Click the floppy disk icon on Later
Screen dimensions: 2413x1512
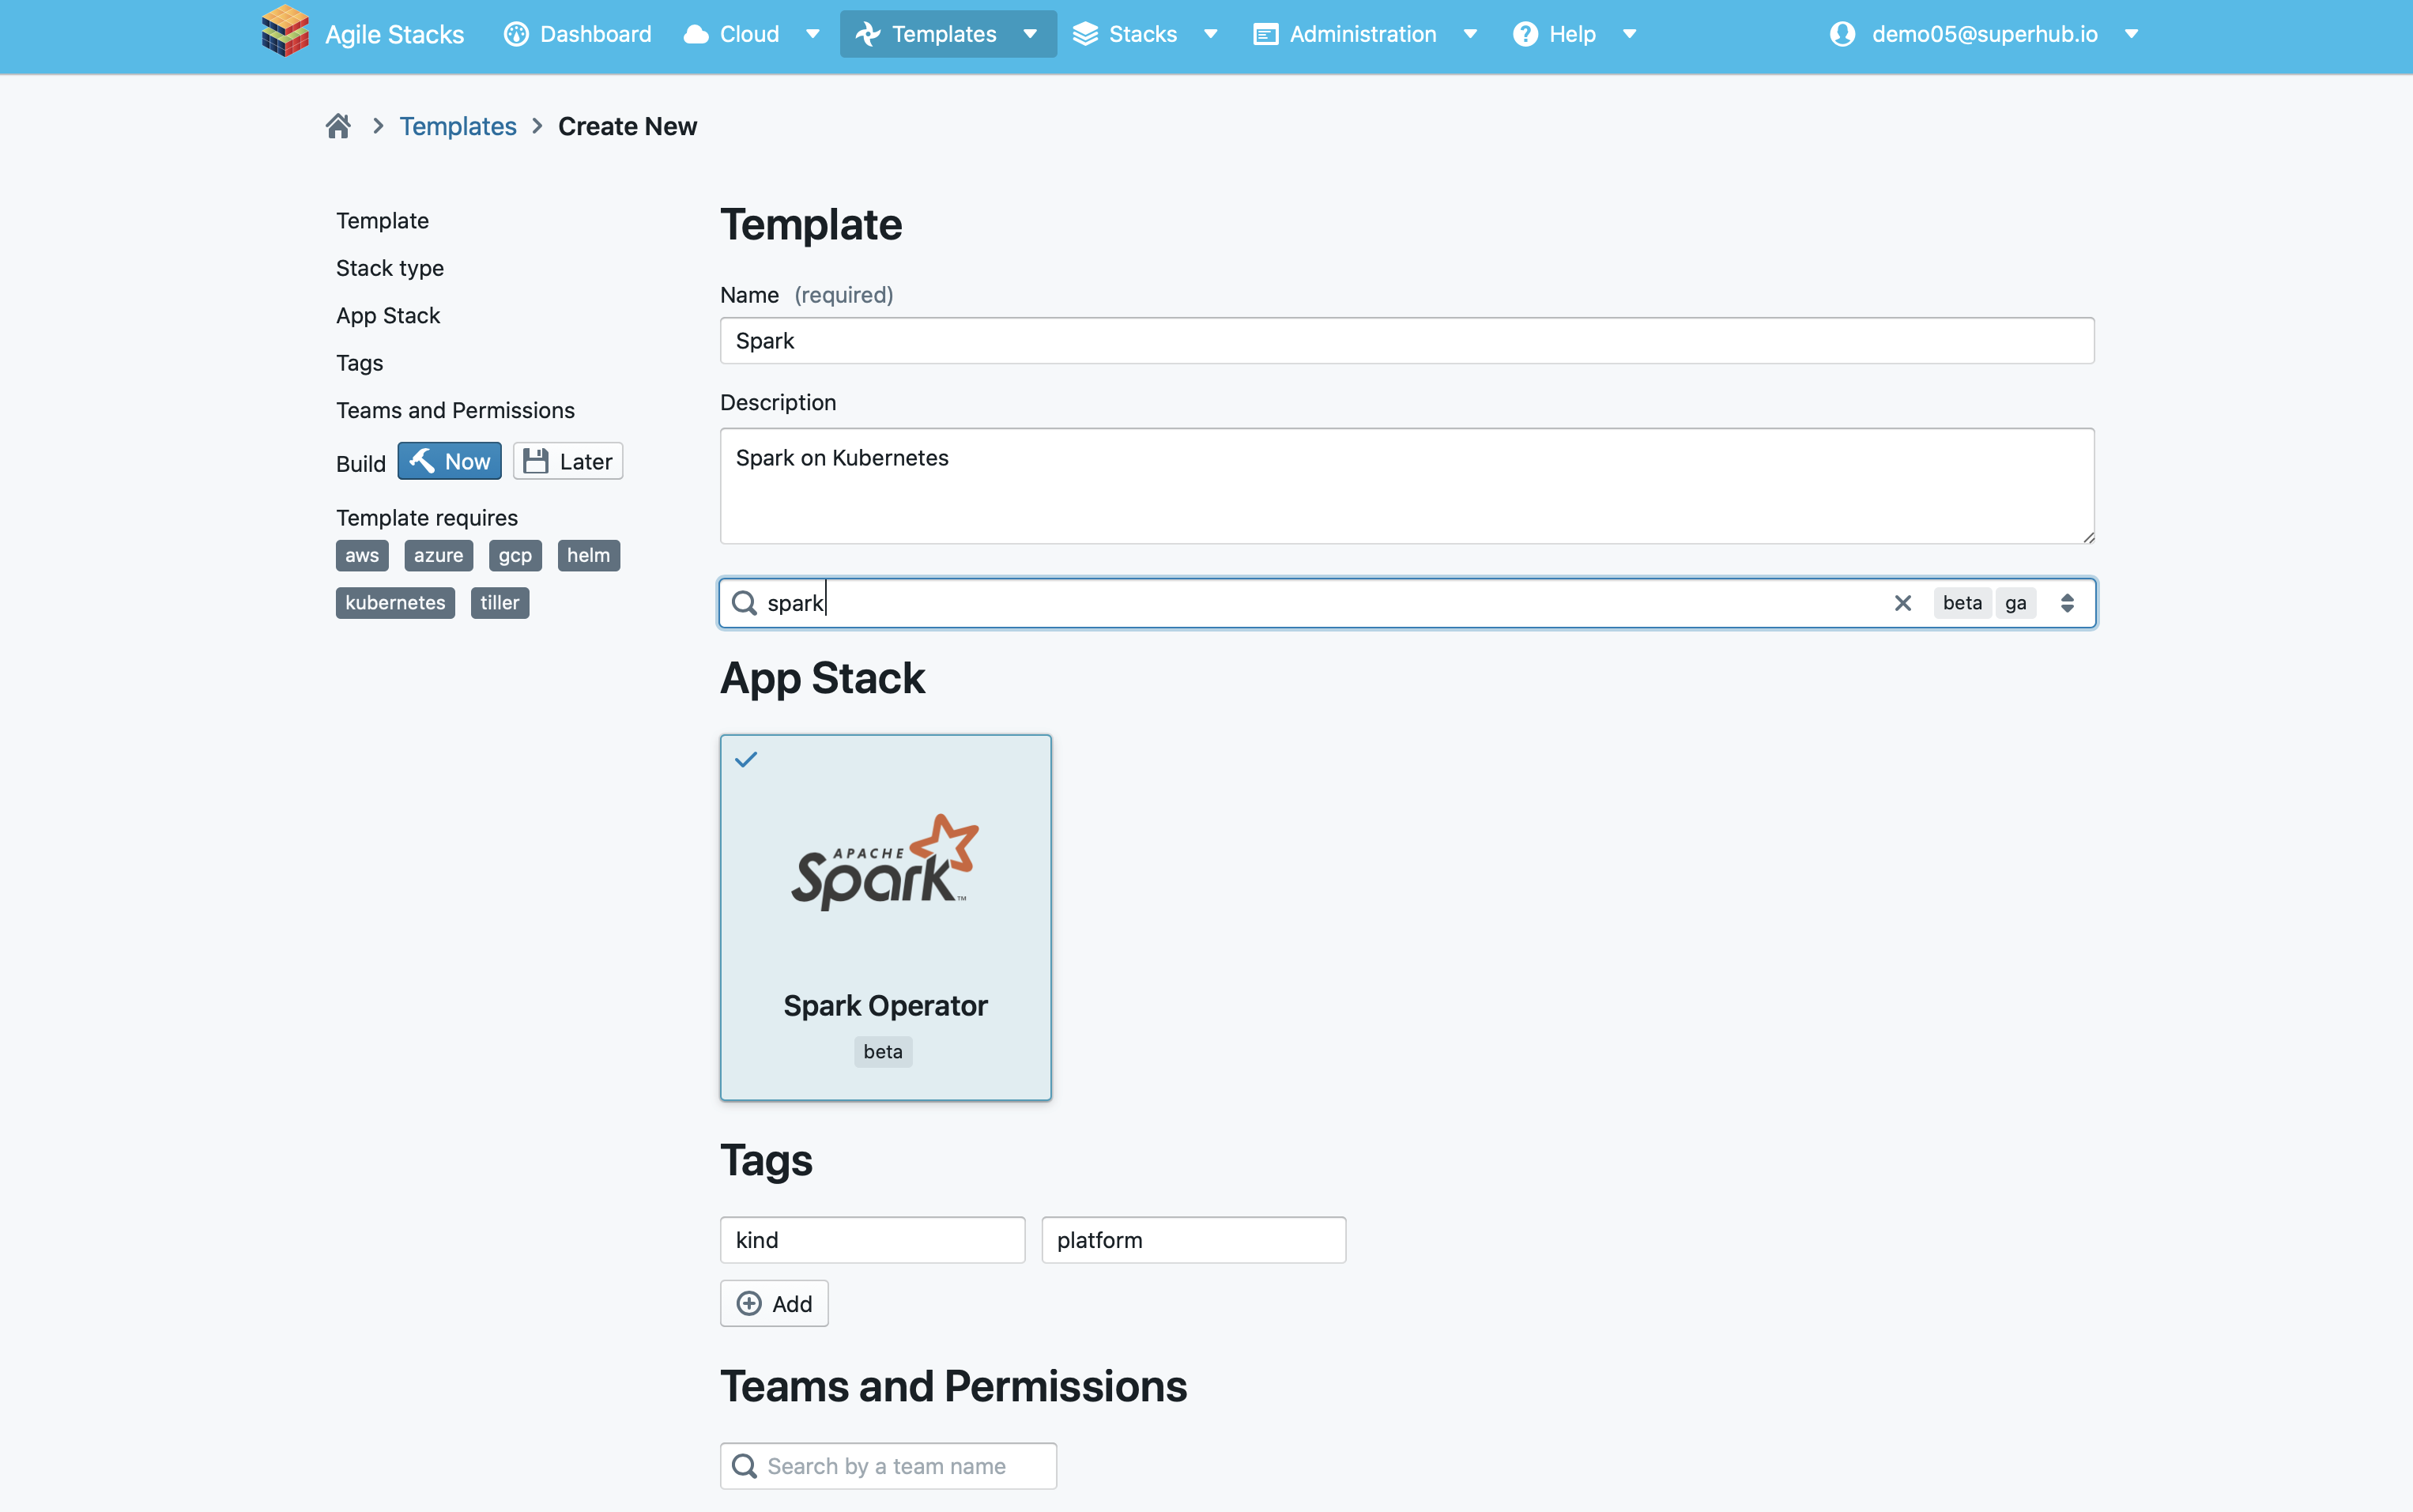(536, 461)
